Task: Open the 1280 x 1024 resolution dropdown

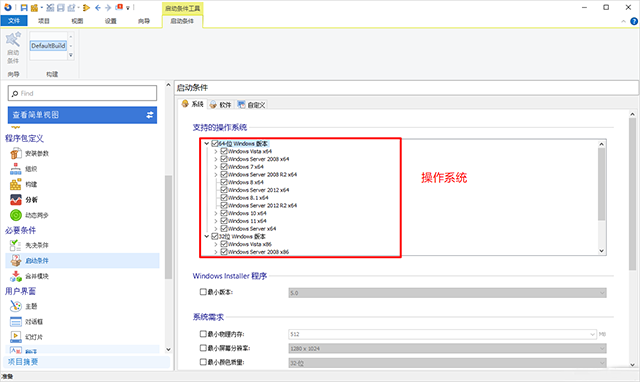Action: [447, 349]
